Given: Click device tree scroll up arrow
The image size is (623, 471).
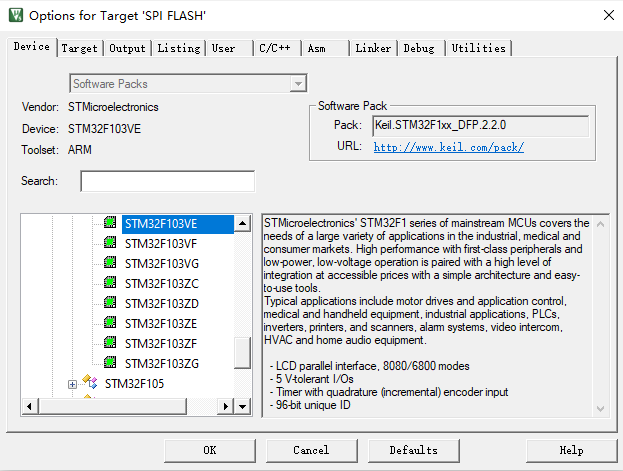Looking at the screenshot, I should tap(242, 223).
